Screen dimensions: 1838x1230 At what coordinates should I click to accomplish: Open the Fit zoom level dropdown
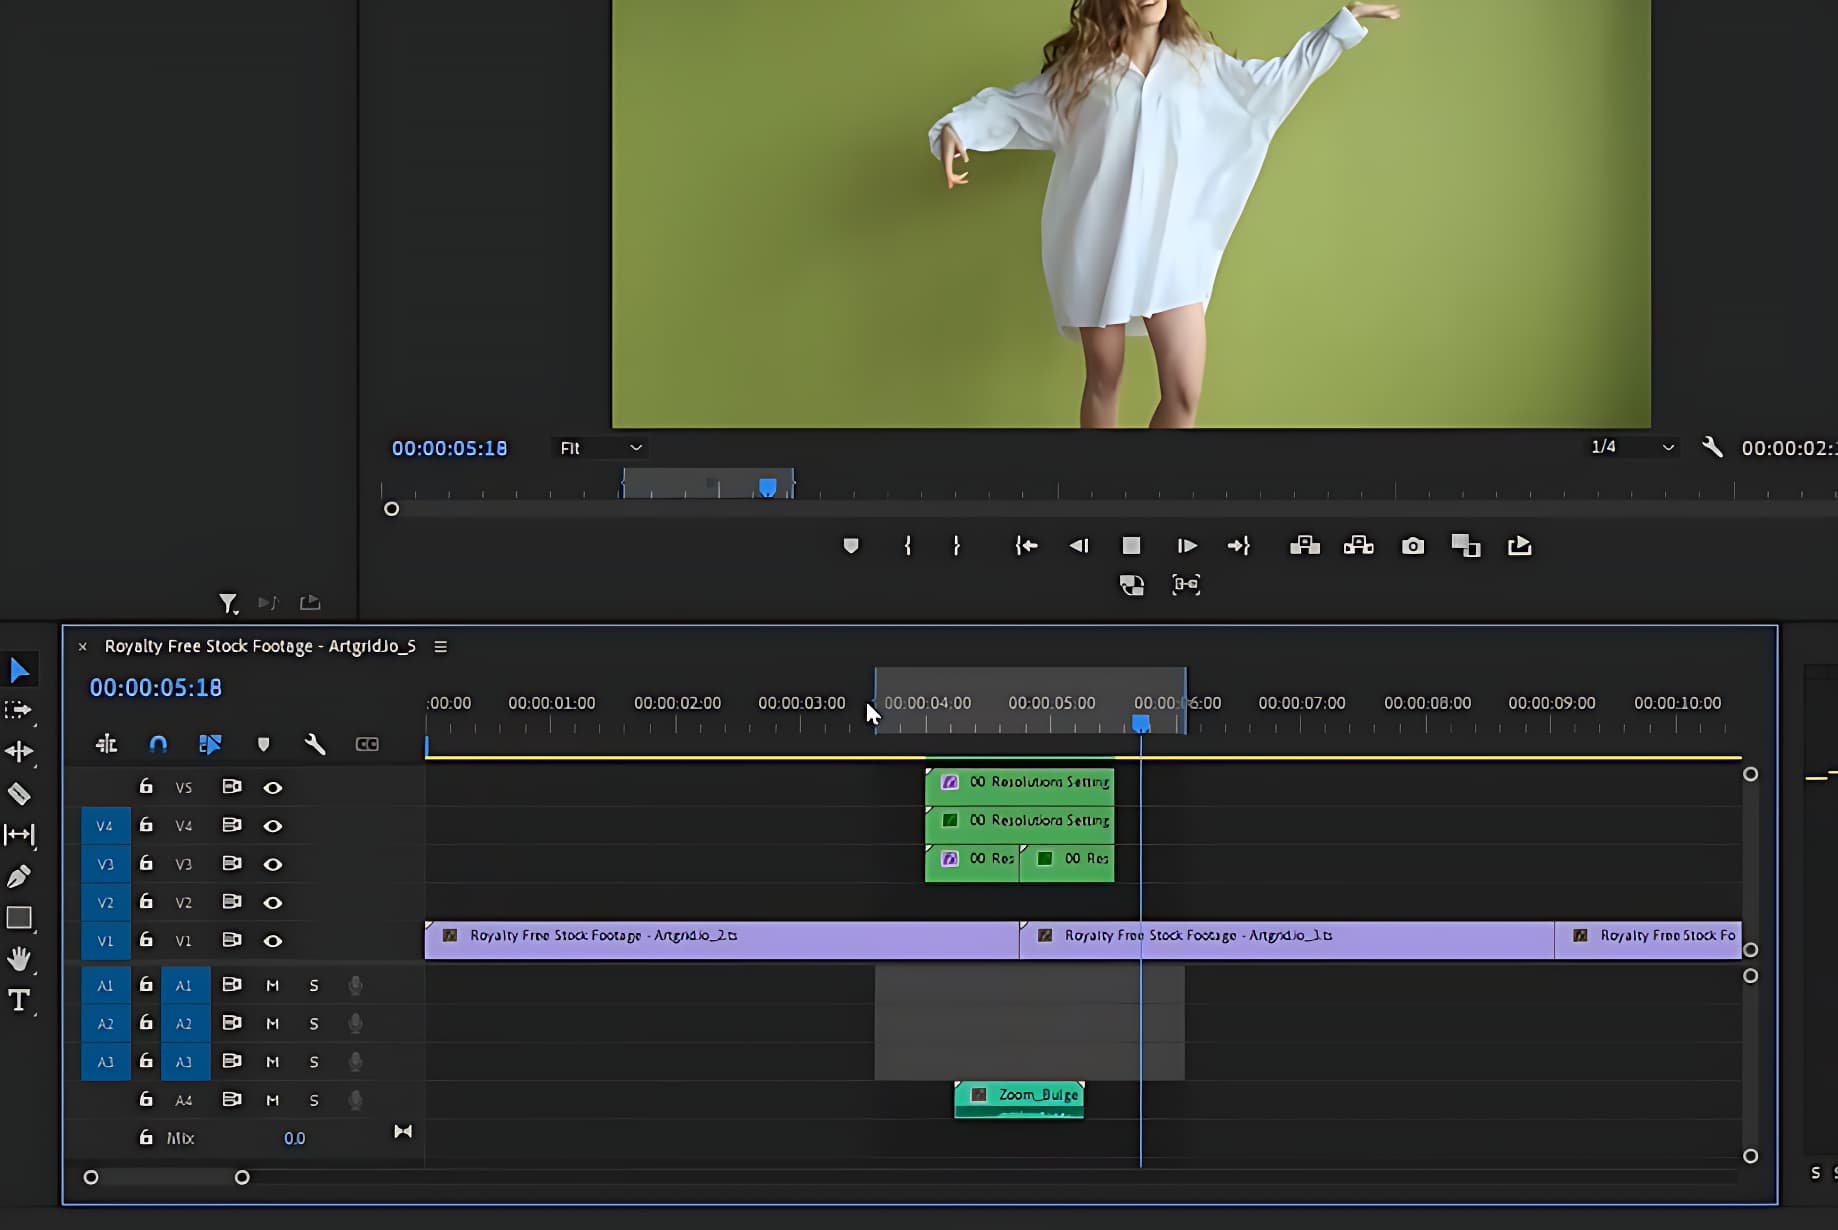600,448
